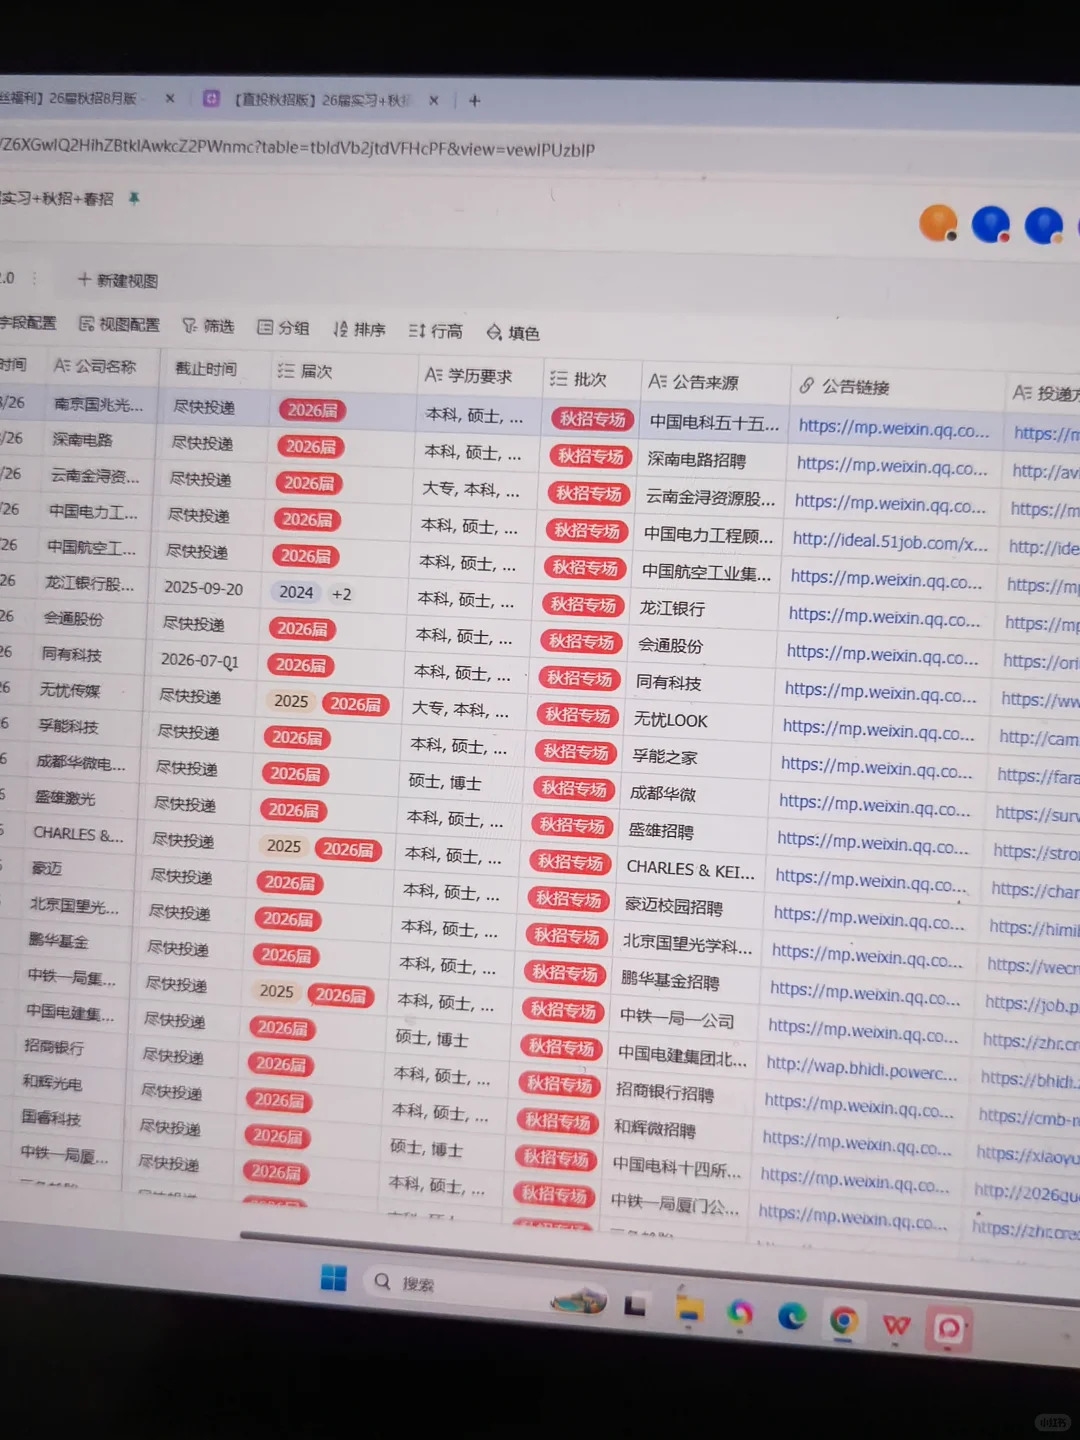The image size is (1080, 1440).
Task: Click 大专, 本科 cell in 云南金浔 row
Action: [470, 490]
